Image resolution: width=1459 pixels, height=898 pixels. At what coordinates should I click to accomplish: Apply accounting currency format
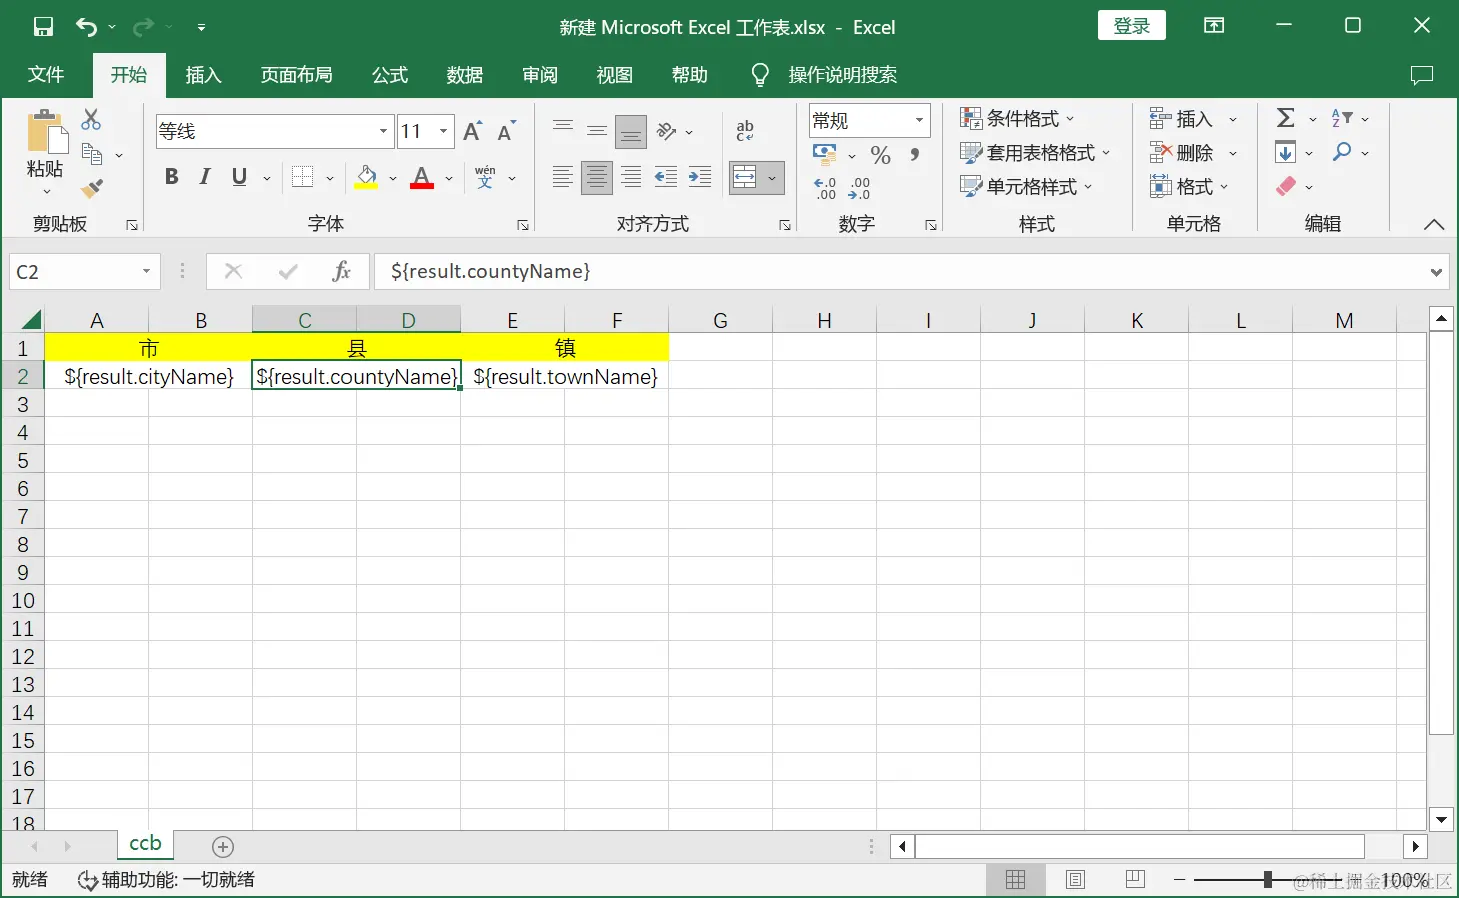coord(825,154)
